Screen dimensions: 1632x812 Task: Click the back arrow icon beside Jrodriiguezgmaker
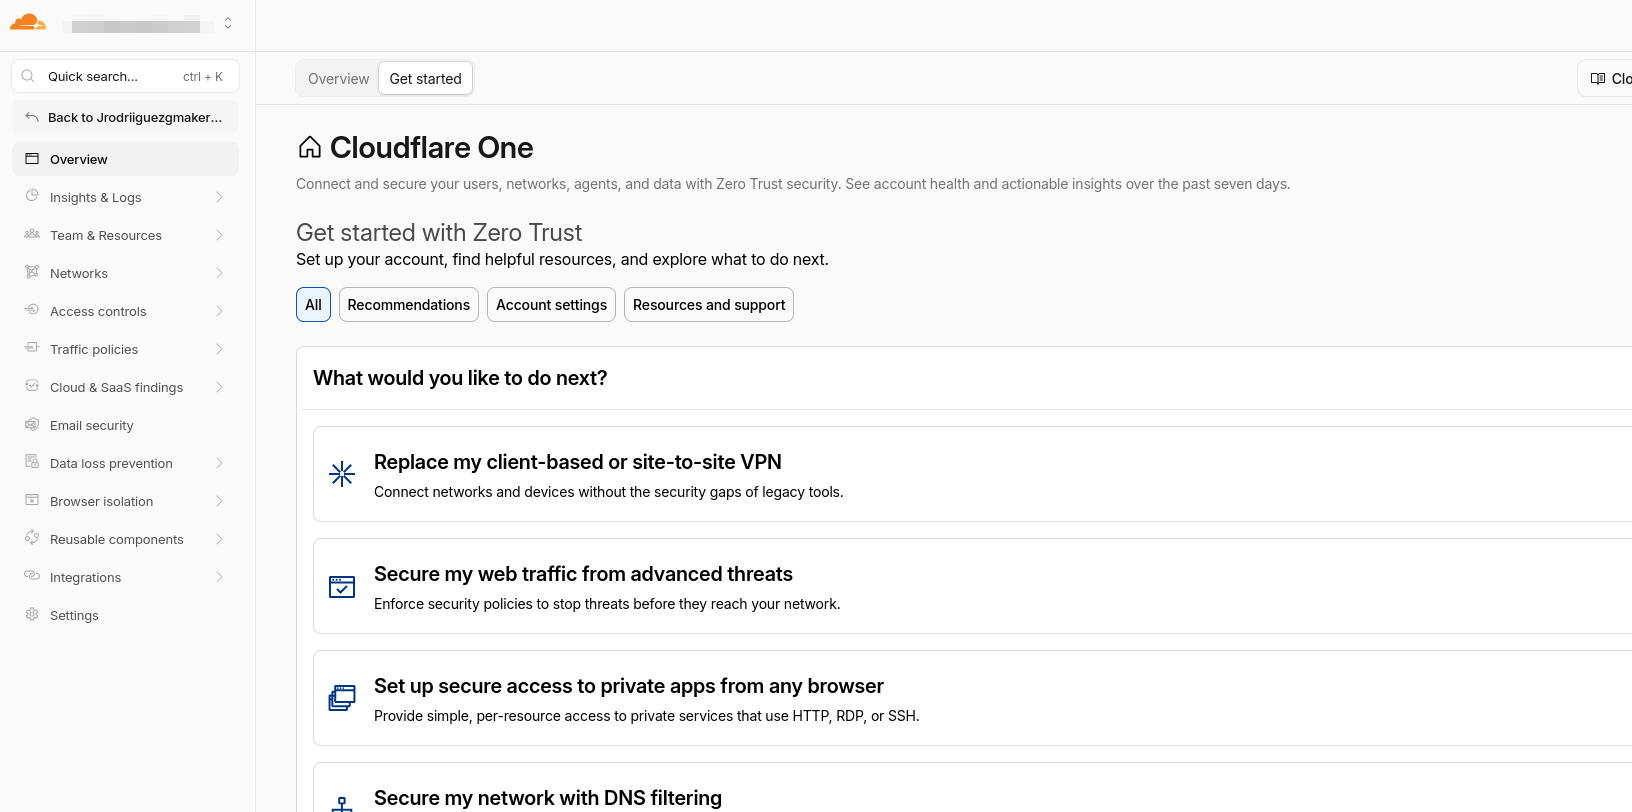pyautogui.click(x=32, y=117)
